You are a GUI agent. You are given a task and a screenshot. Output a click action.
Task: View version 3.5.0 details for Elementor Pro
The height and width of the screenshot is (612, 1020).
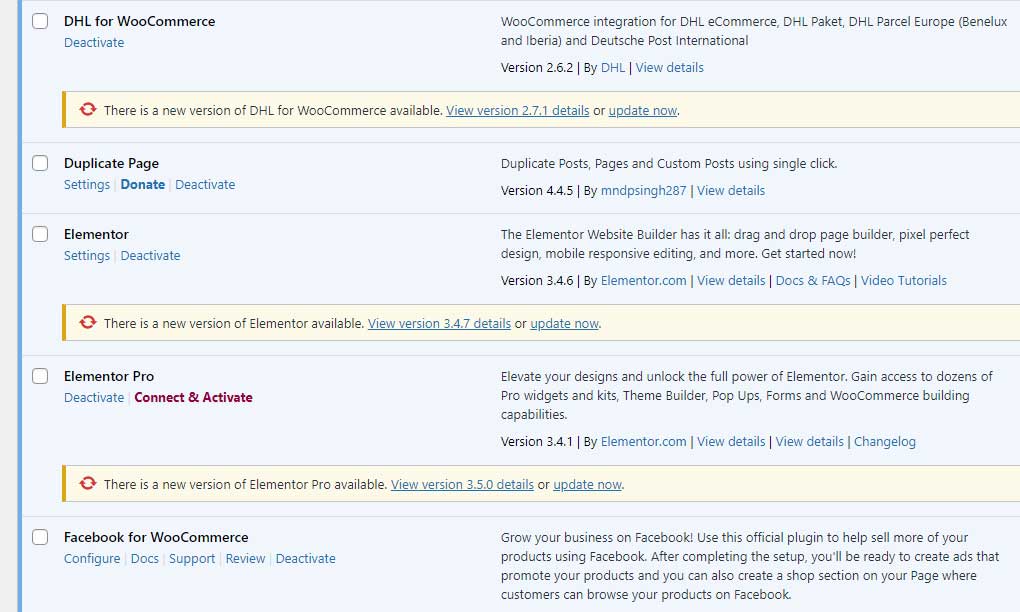pyautogui.click(x=462, y=484)
